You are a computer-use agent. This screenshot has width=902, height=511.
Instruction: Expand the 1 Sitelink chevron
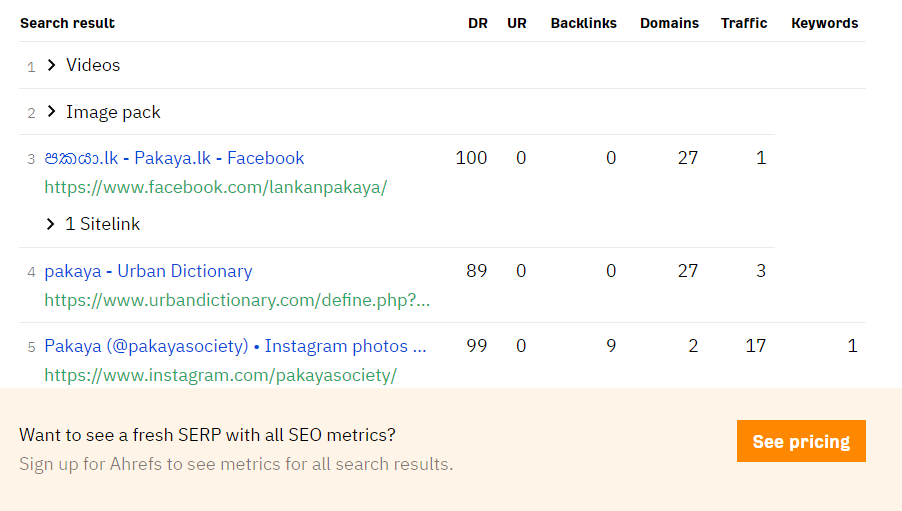tap(51, 224)
